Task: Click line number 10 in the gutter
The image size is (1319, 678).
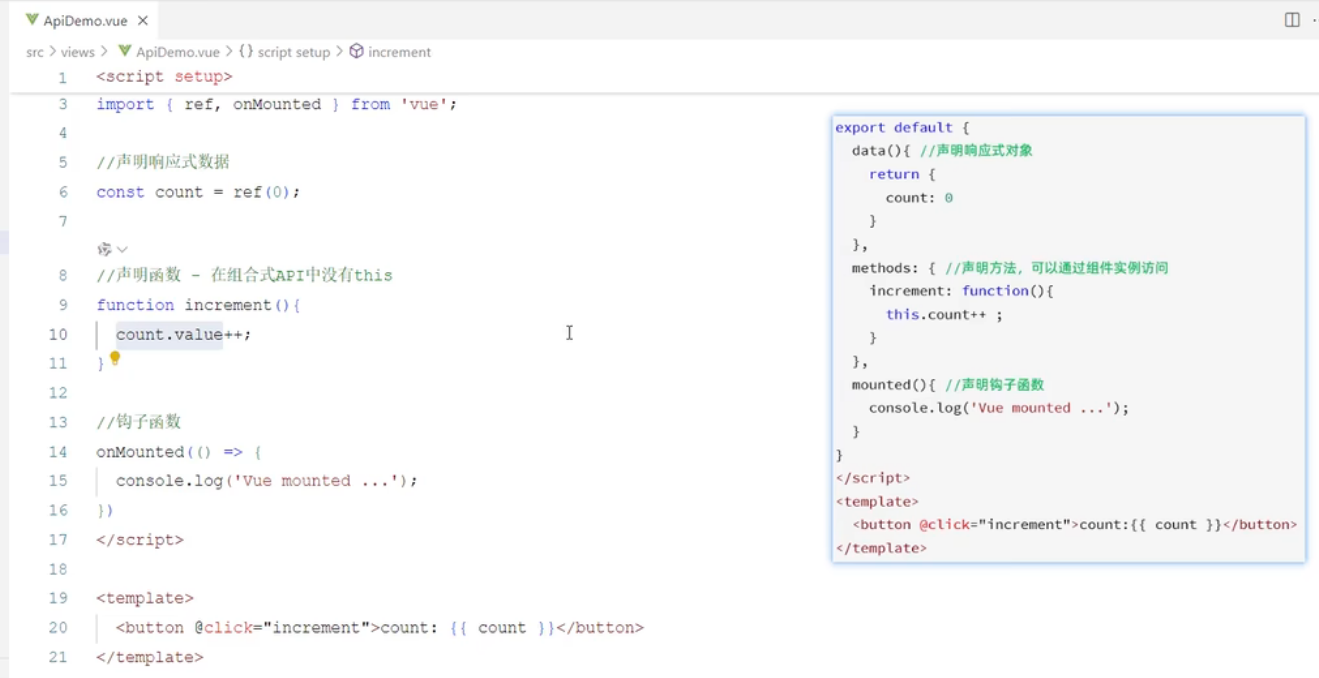Action: click(58, 334)
